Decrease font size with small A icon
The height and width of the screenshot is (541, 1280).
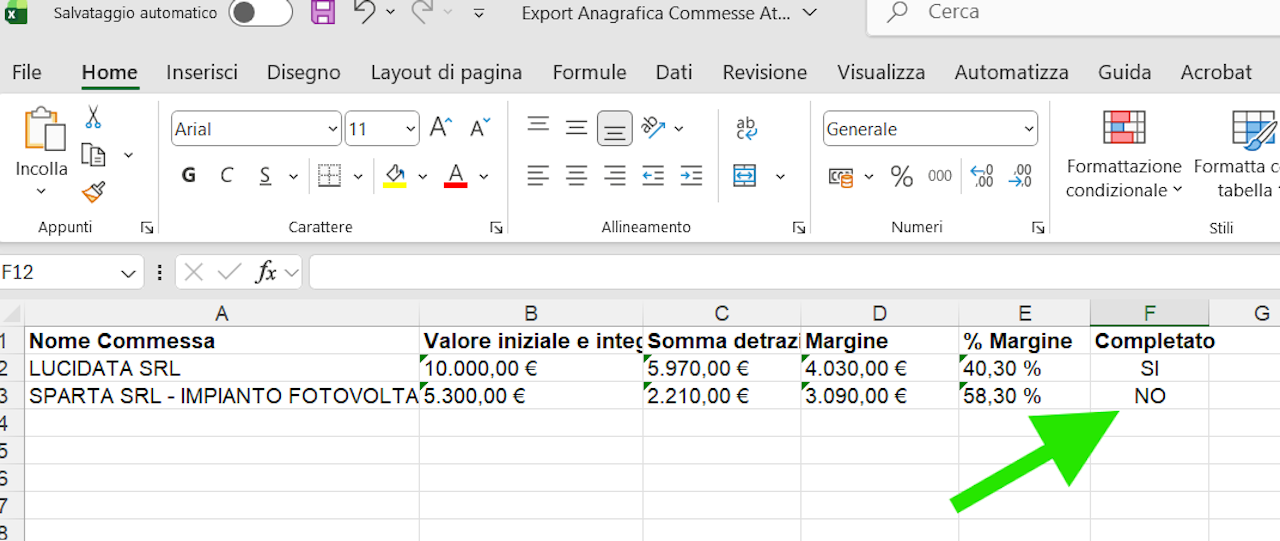(481, 128)
